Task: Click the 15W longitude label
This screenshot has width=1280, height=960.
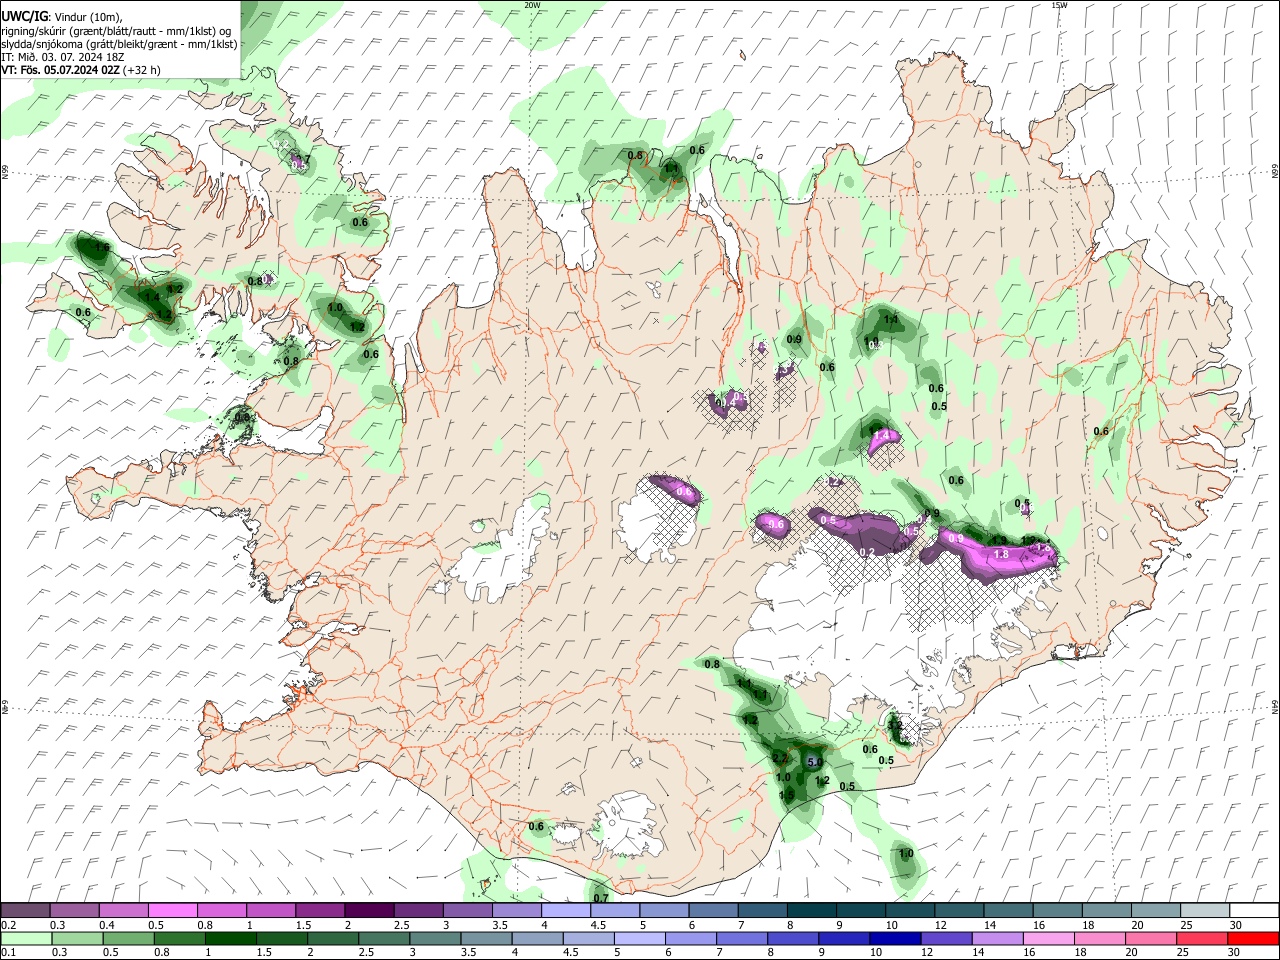Action: (x=1059, y=5)
